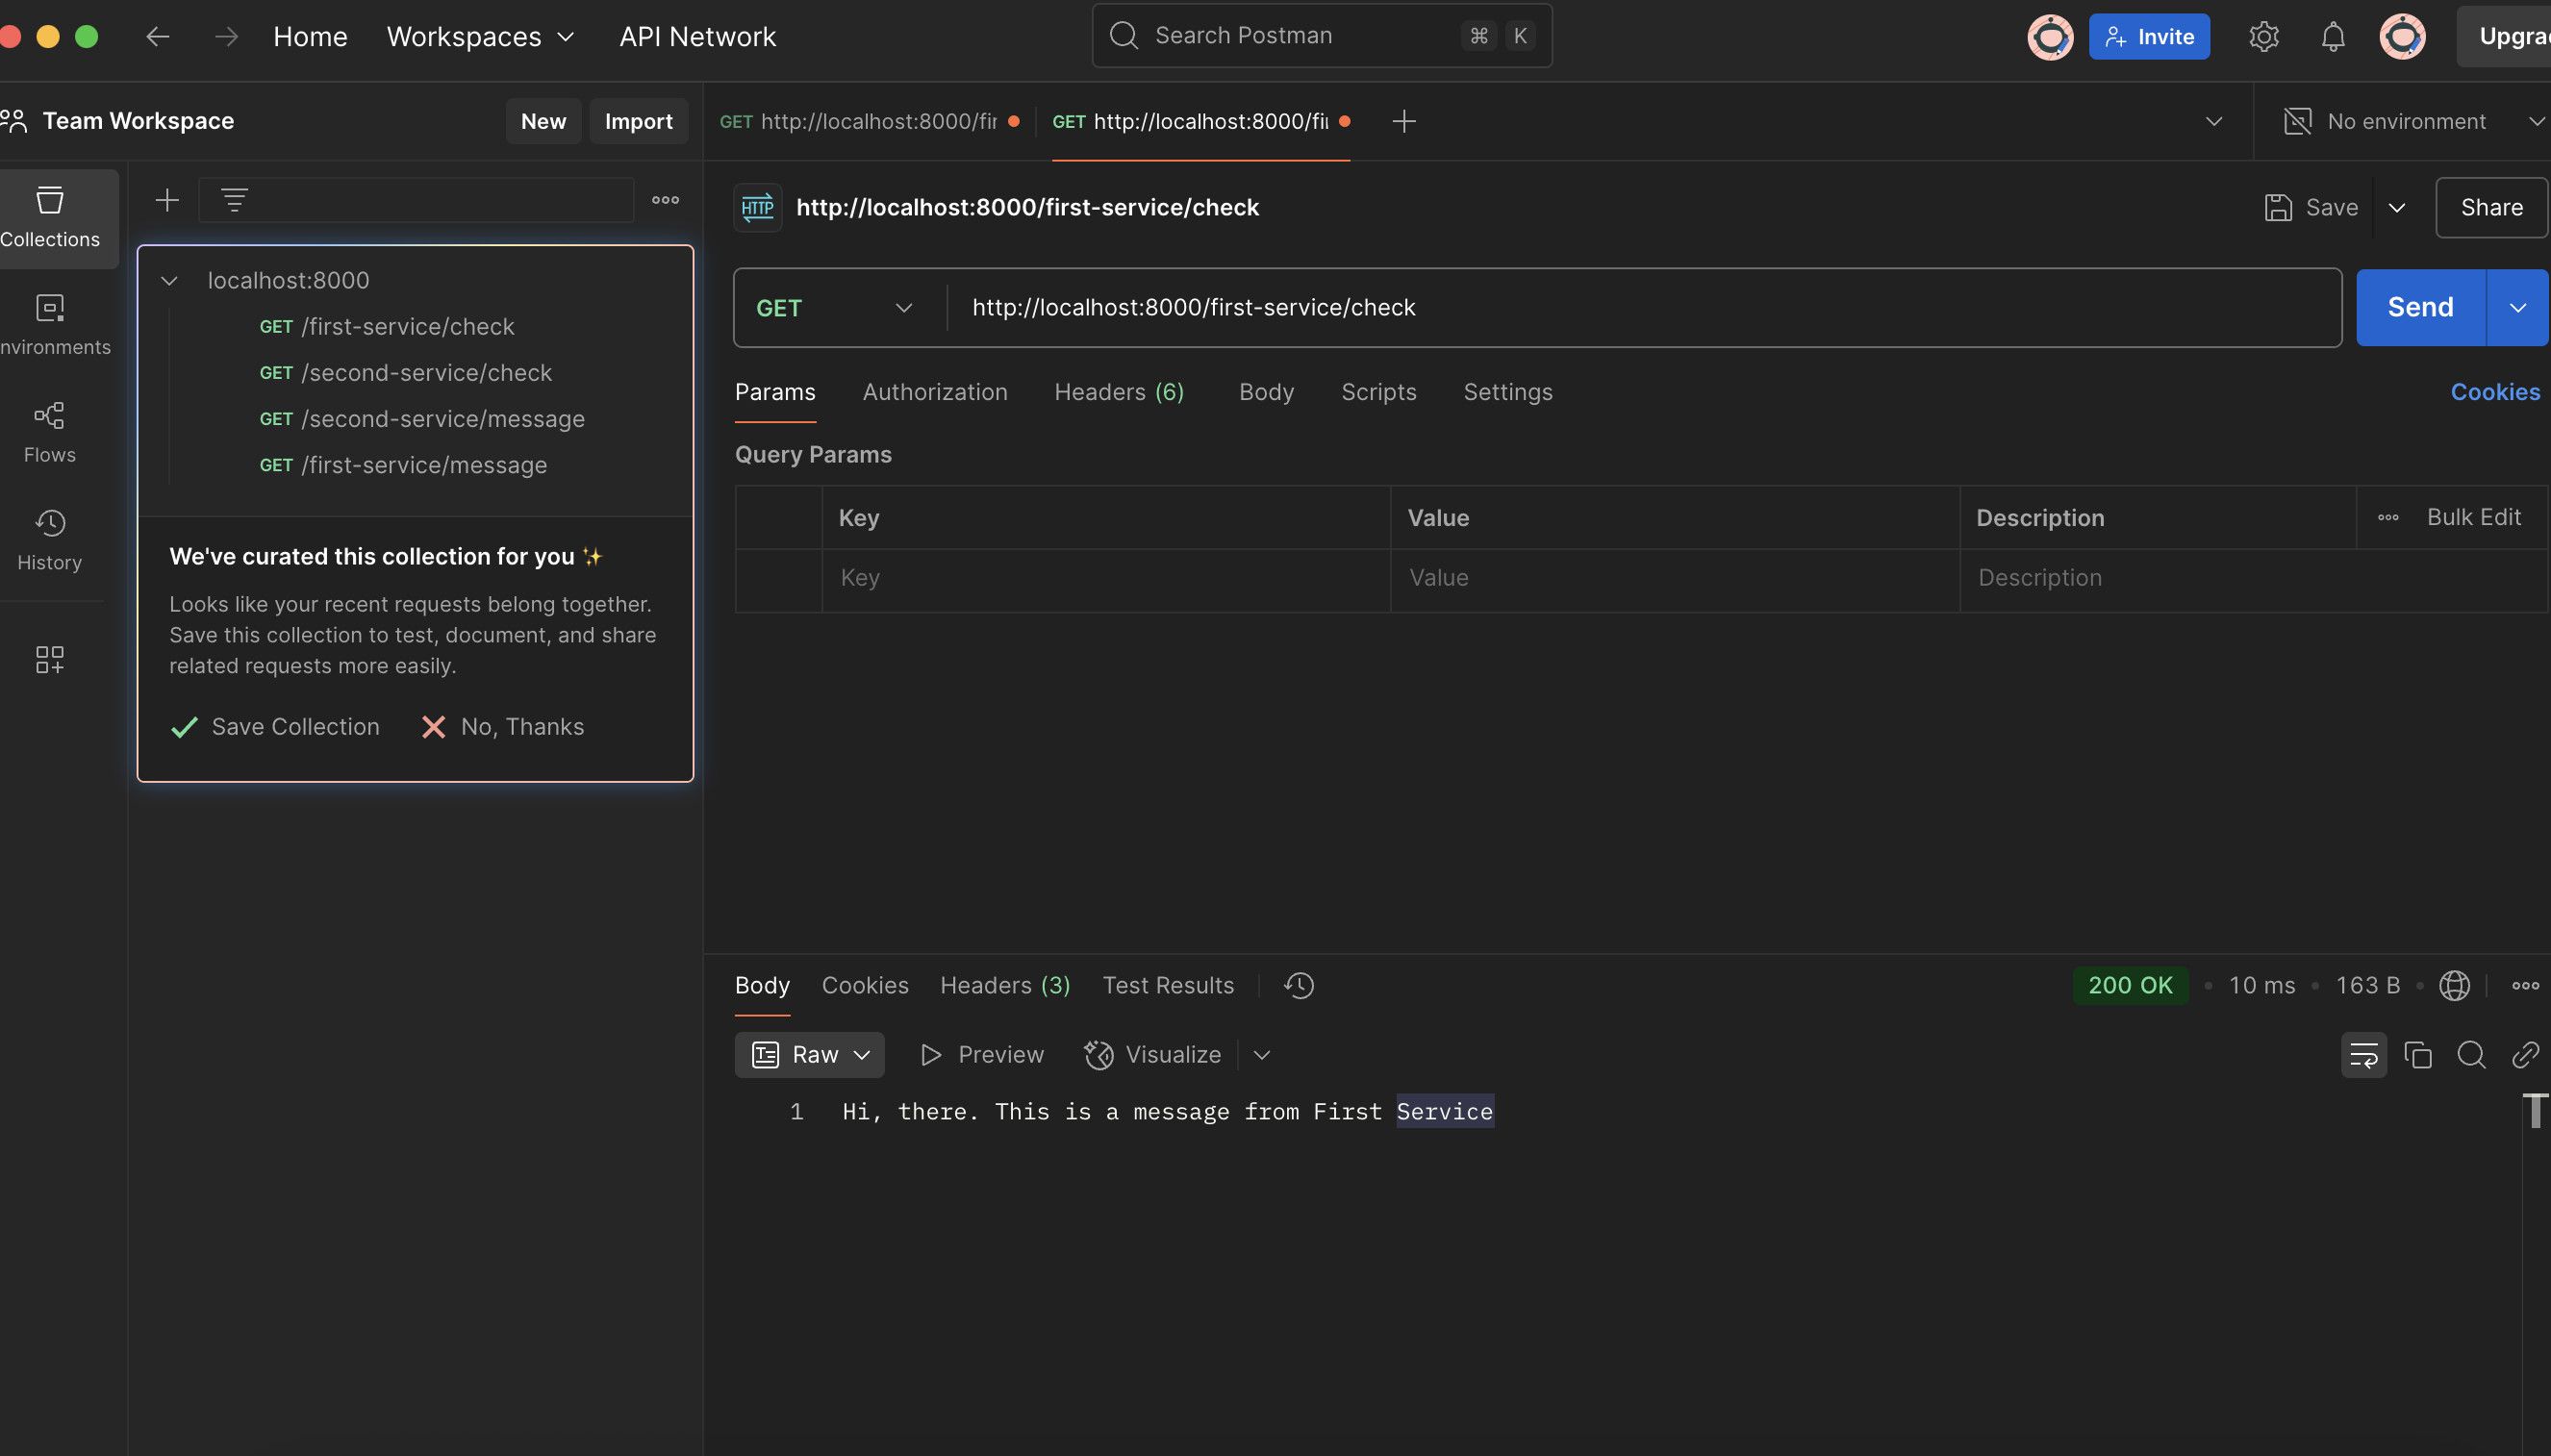2551x1456 pixels.
Task: Switch to the Headers (6) request tab
Action: click(x=1118, y=392)
